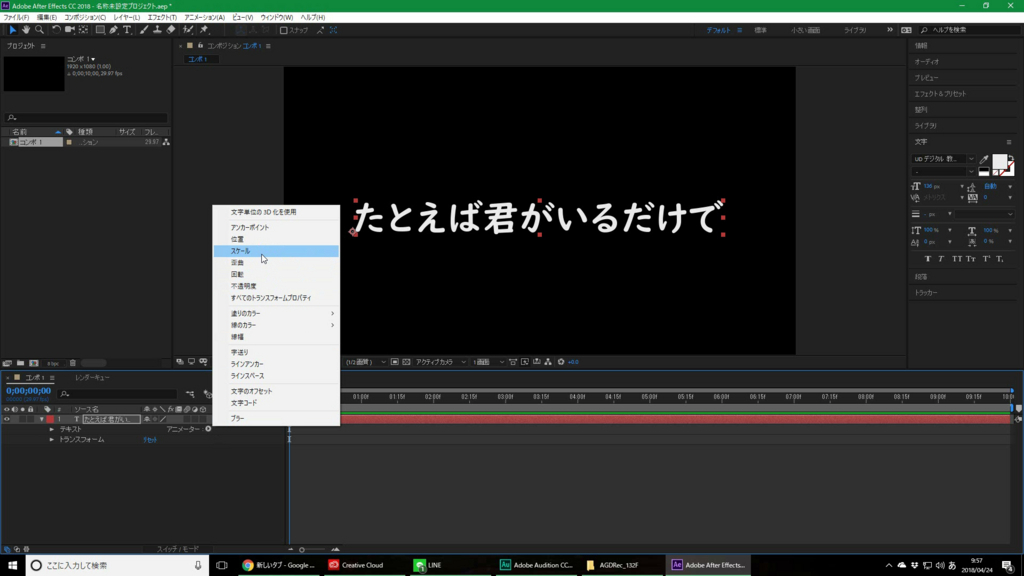Select the Horizontal Type tool

127,30
